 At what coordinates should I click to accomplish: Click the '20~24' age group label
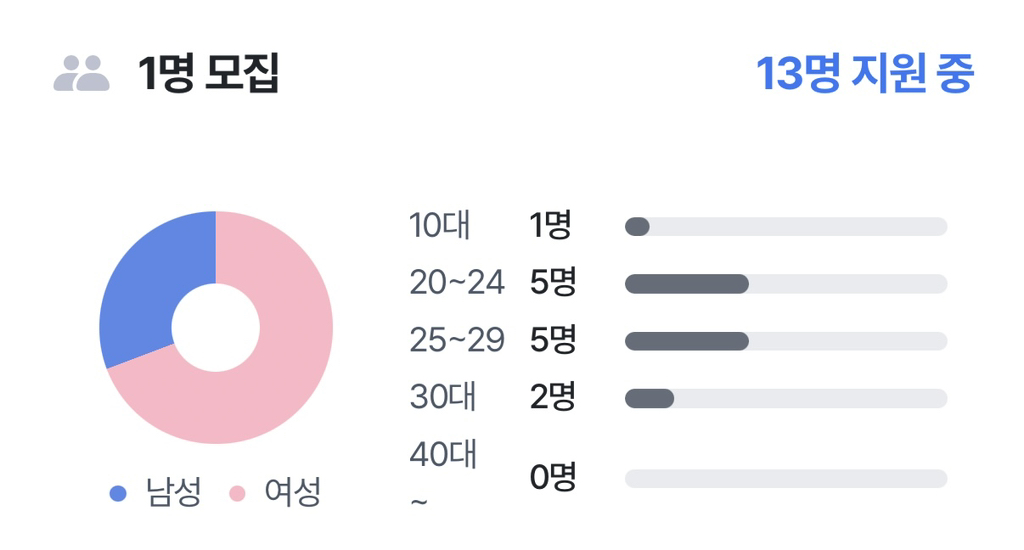point(456,283)
